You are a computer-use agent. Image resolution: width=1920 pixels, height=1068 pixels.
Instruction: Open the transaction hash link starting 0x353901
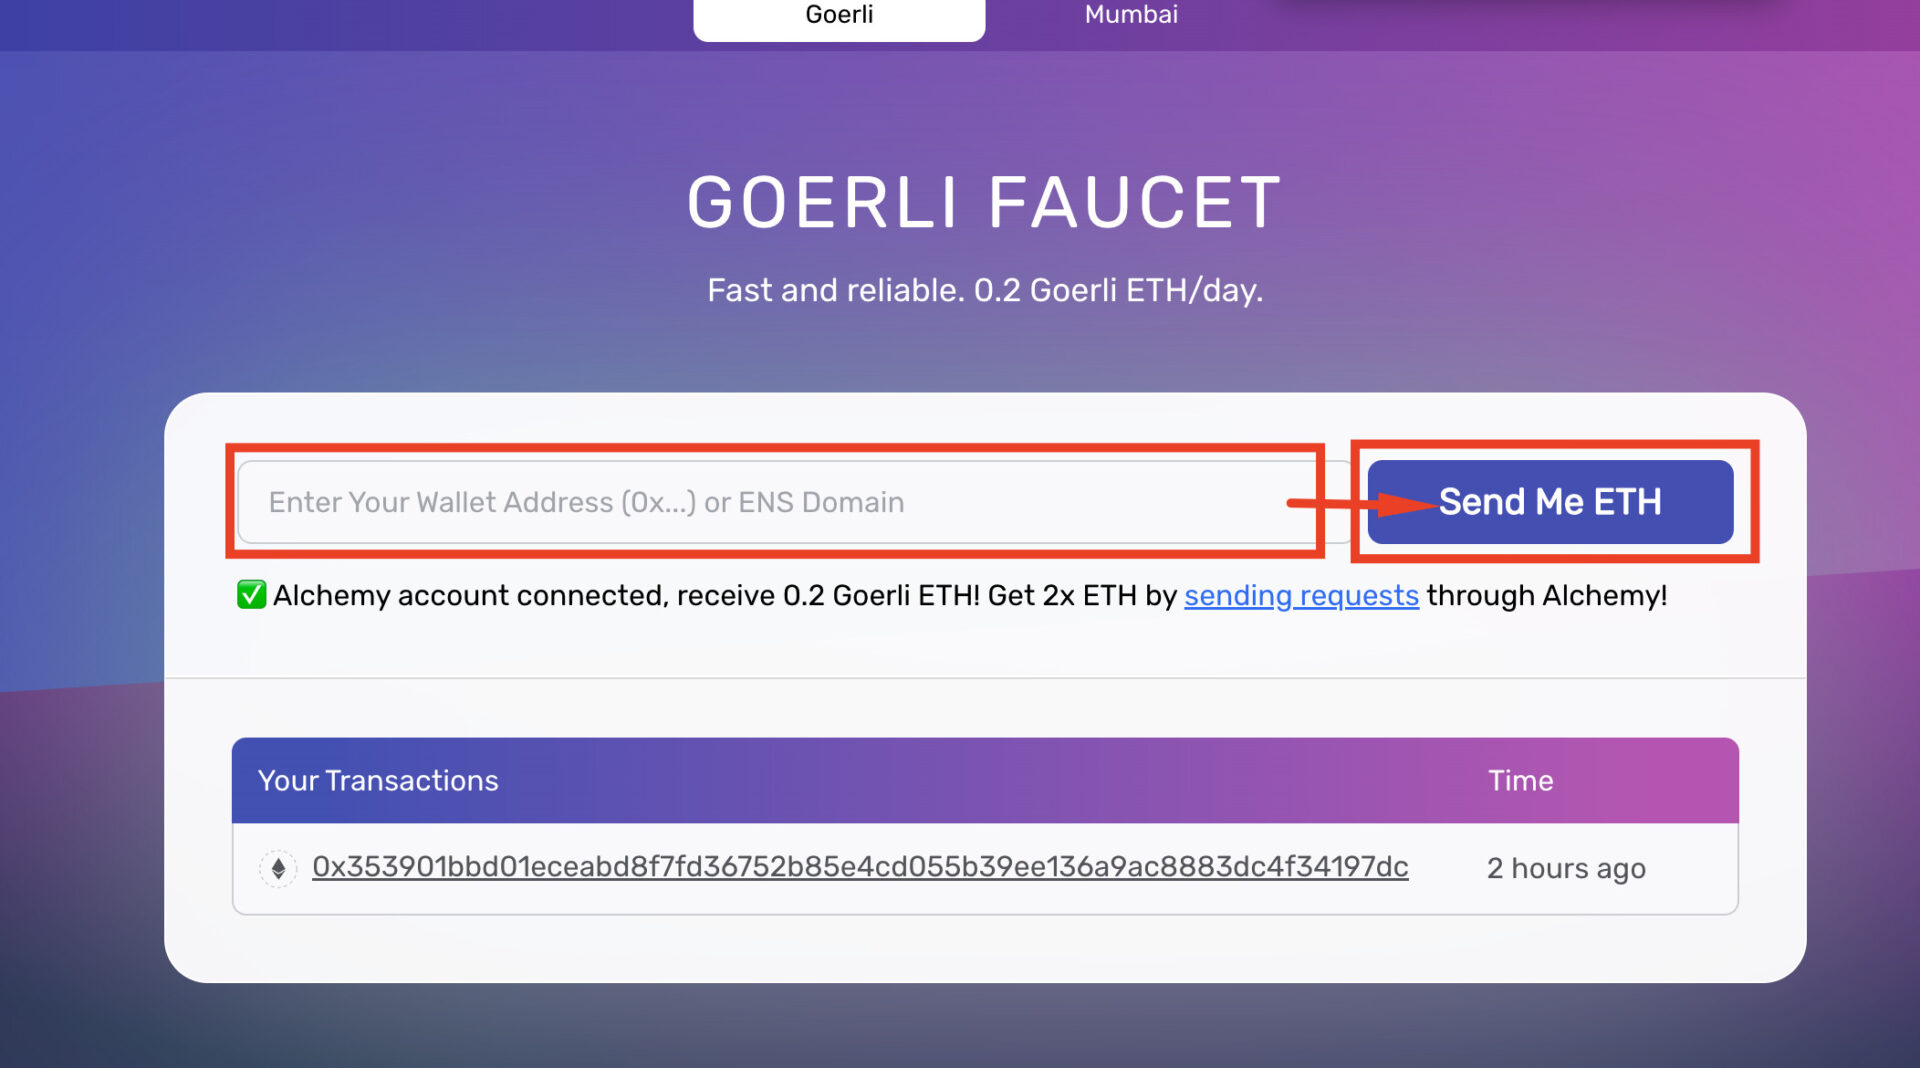click(x=860, y=868)
